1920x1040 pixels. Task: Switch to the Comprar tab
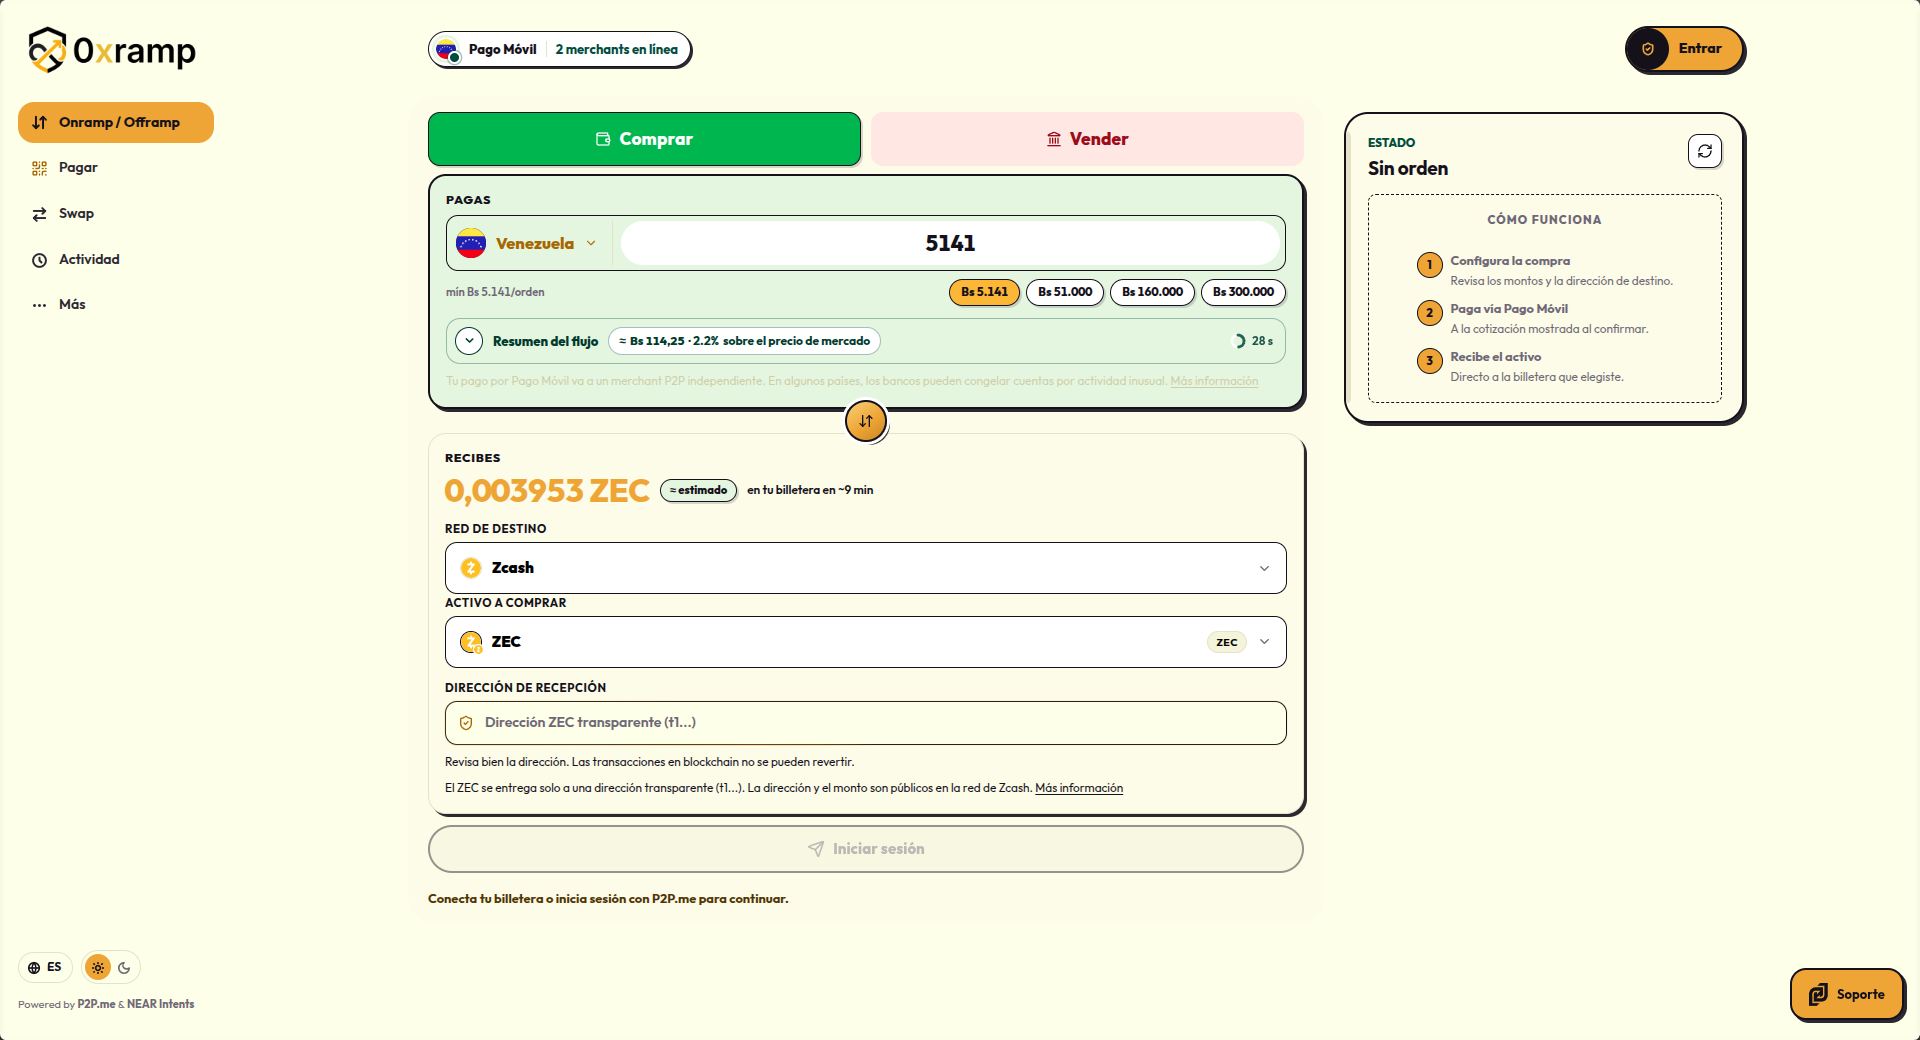[644, 139]
